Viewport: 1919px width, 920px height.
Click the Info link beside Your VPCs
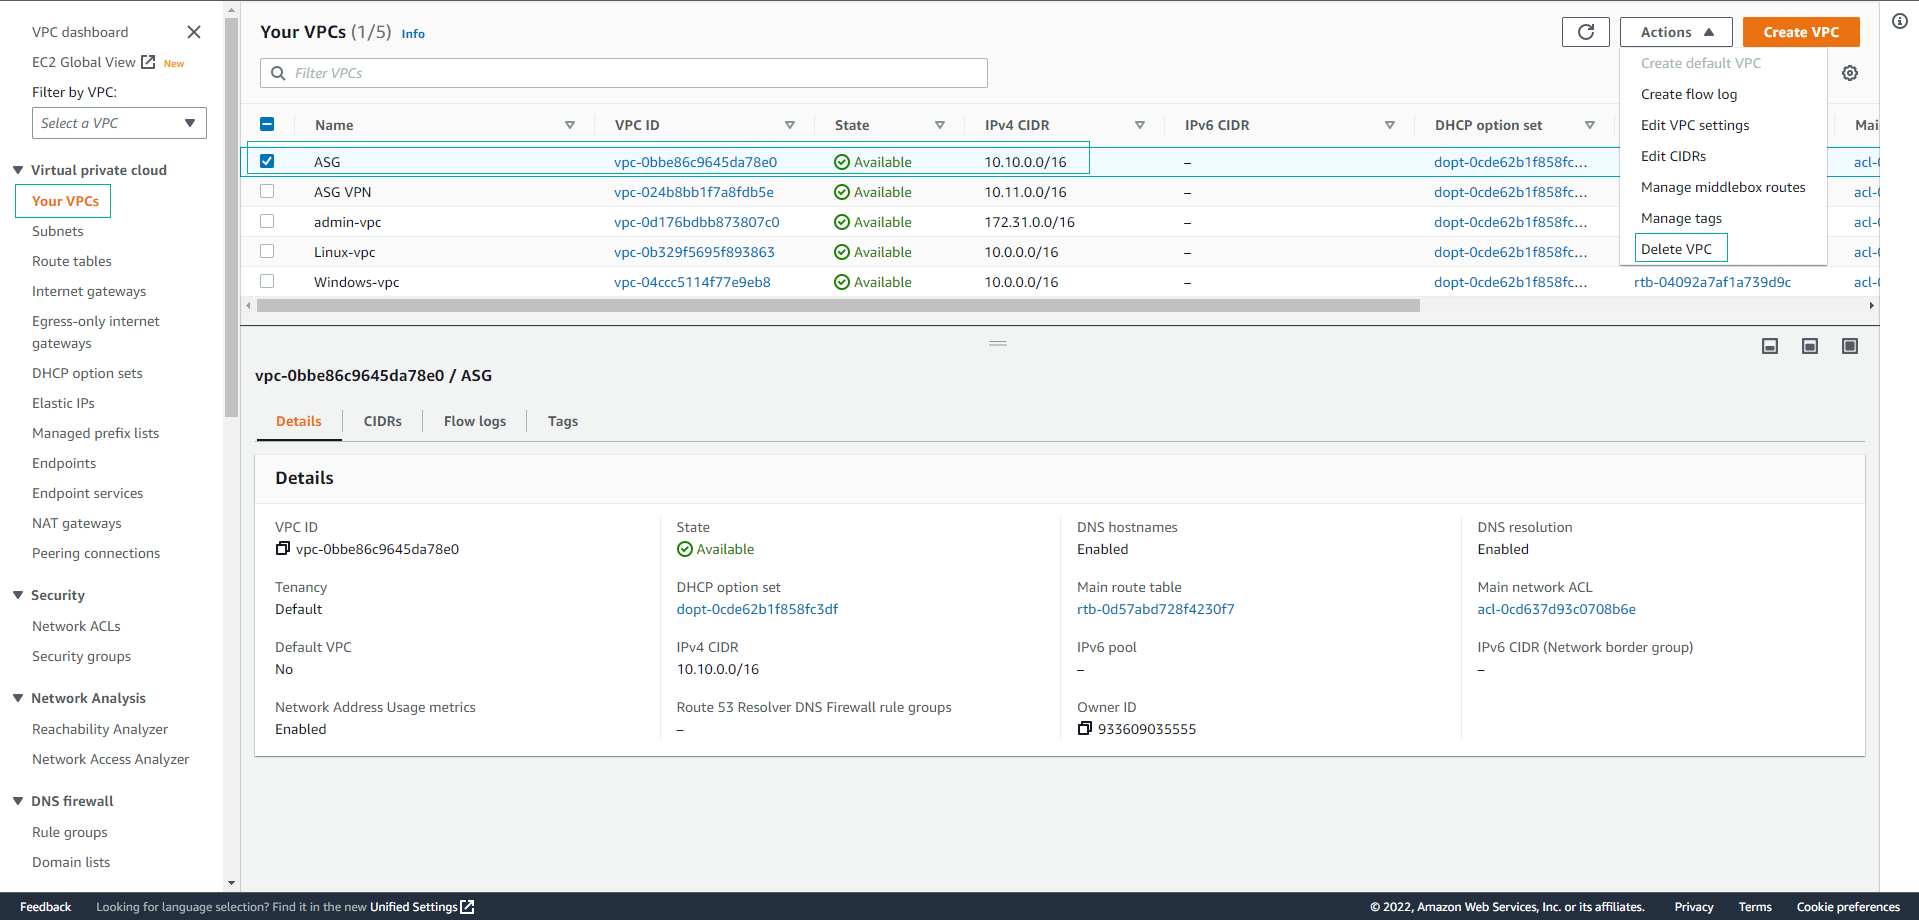tap(413, 34)
